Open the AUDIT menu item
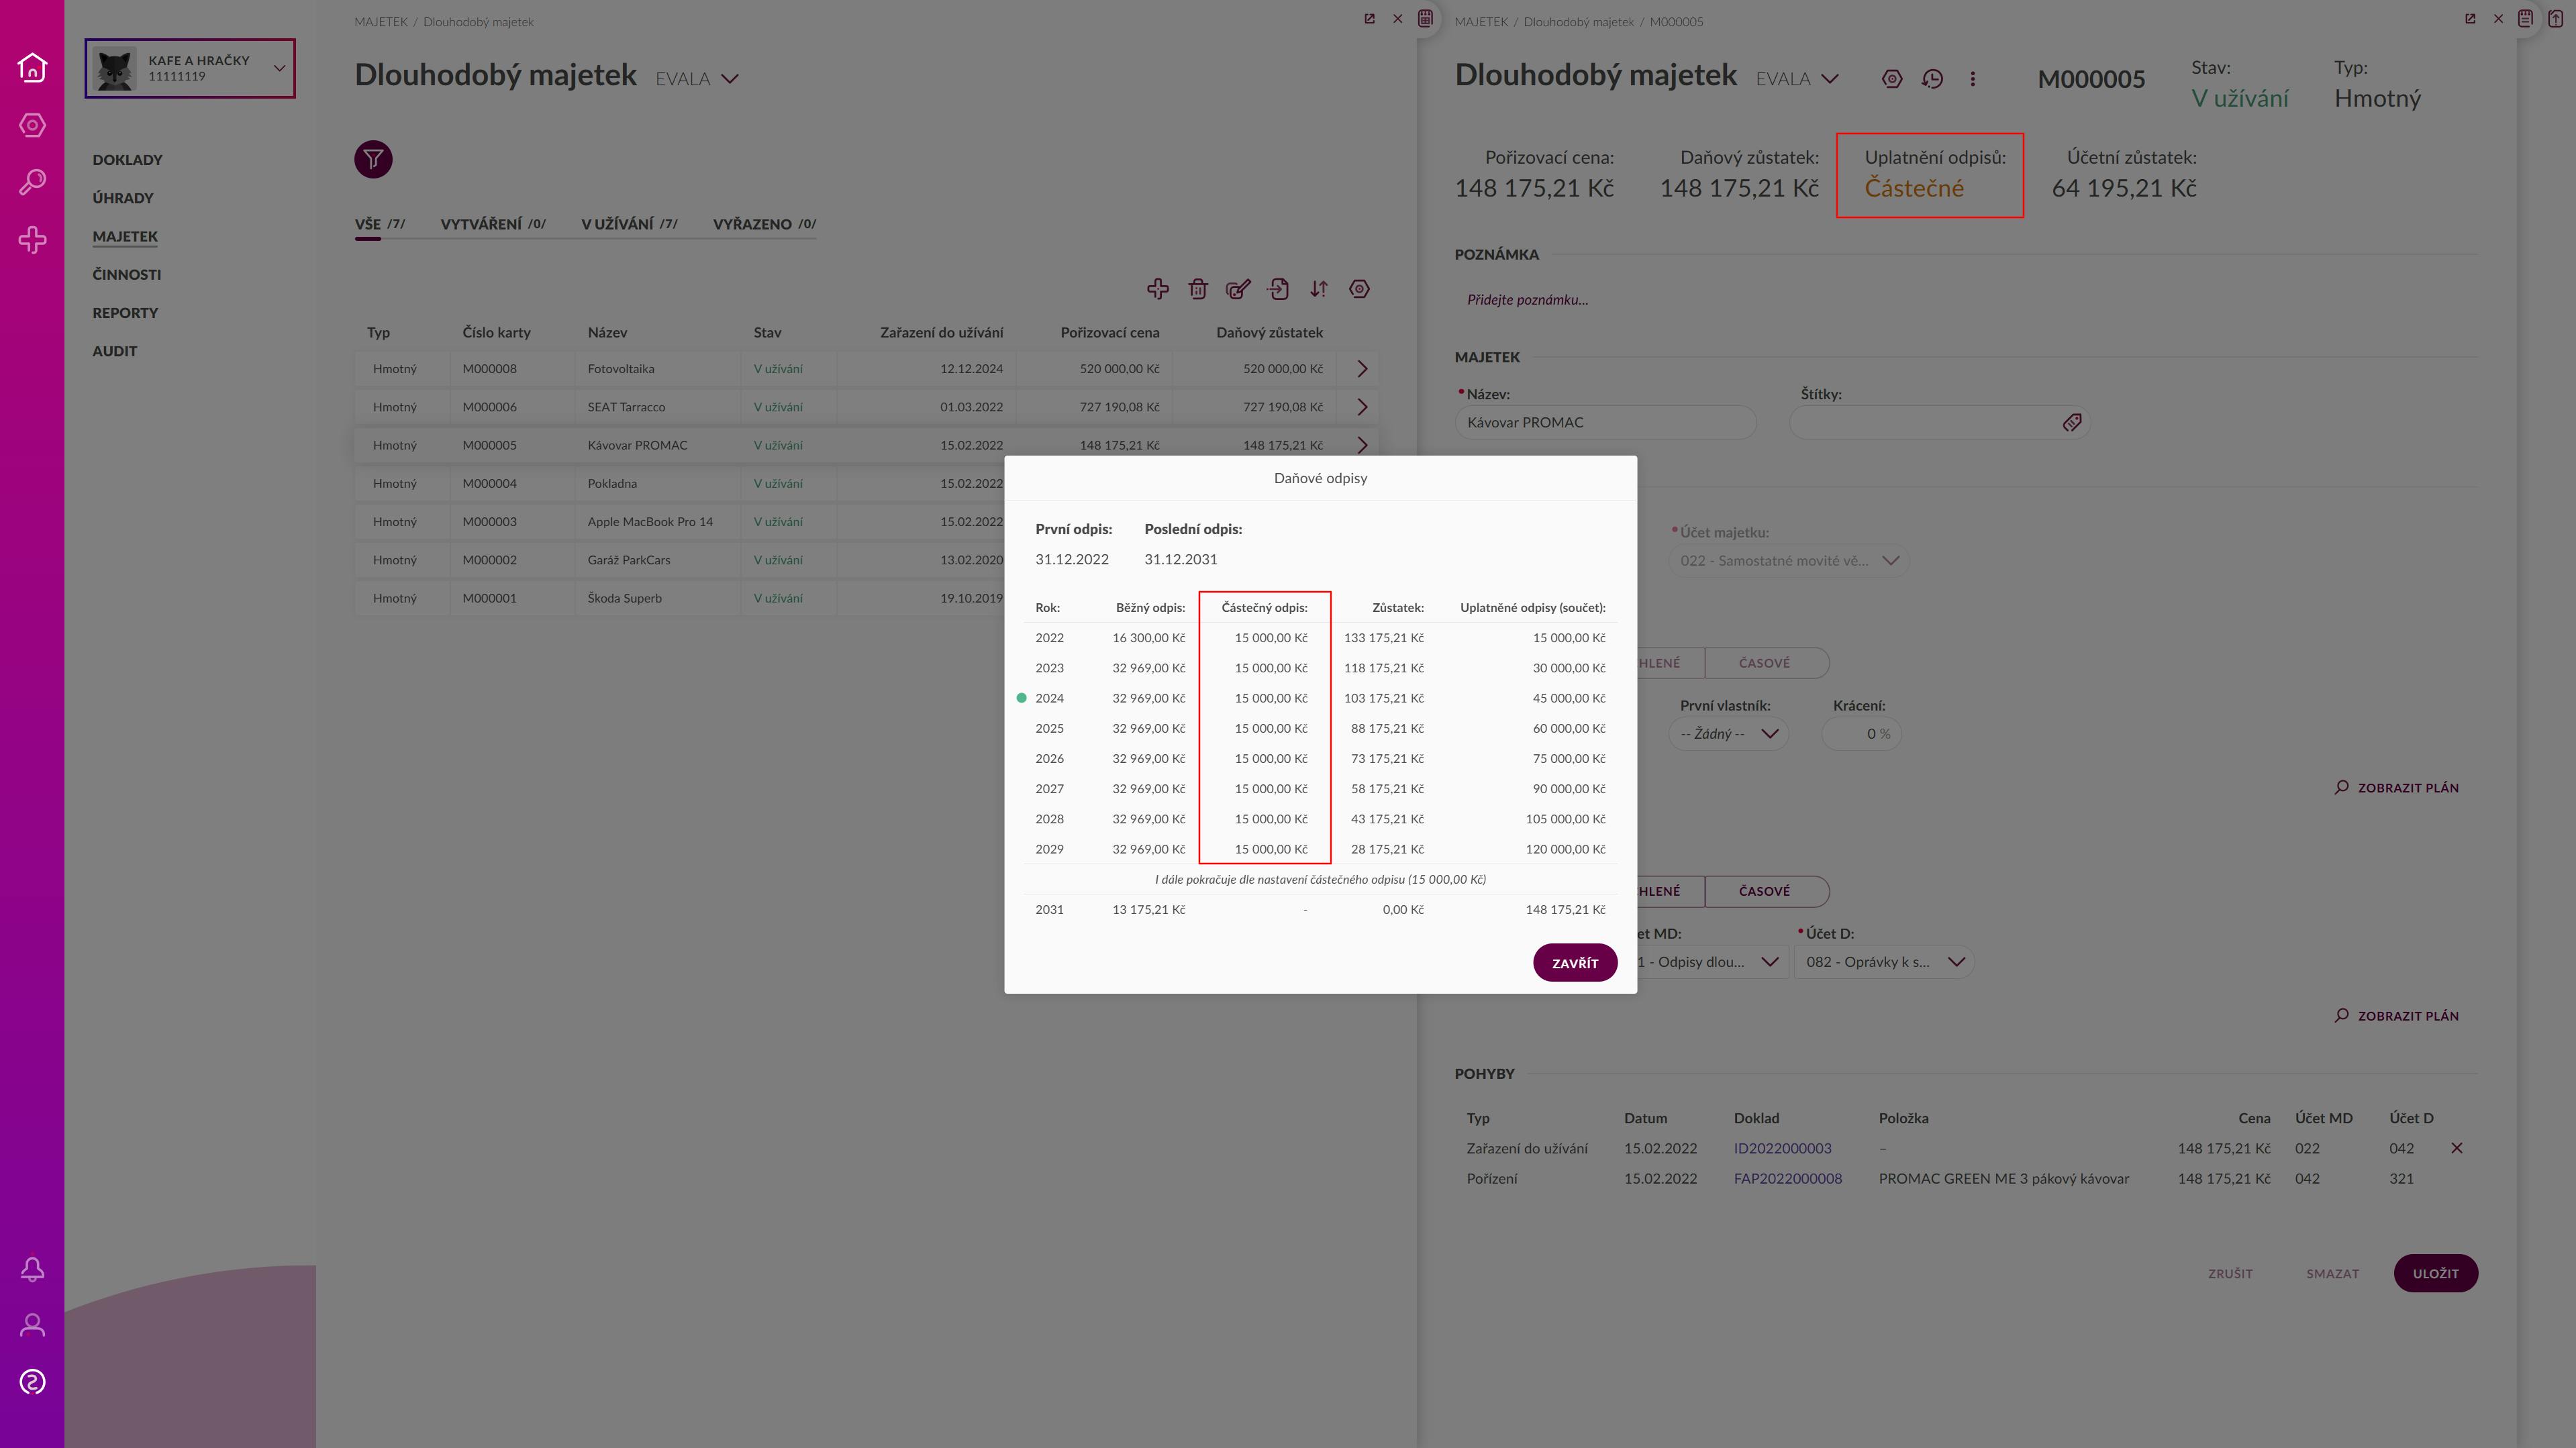The height and width of the screenshot is (1448, 2576). point(114,351)
